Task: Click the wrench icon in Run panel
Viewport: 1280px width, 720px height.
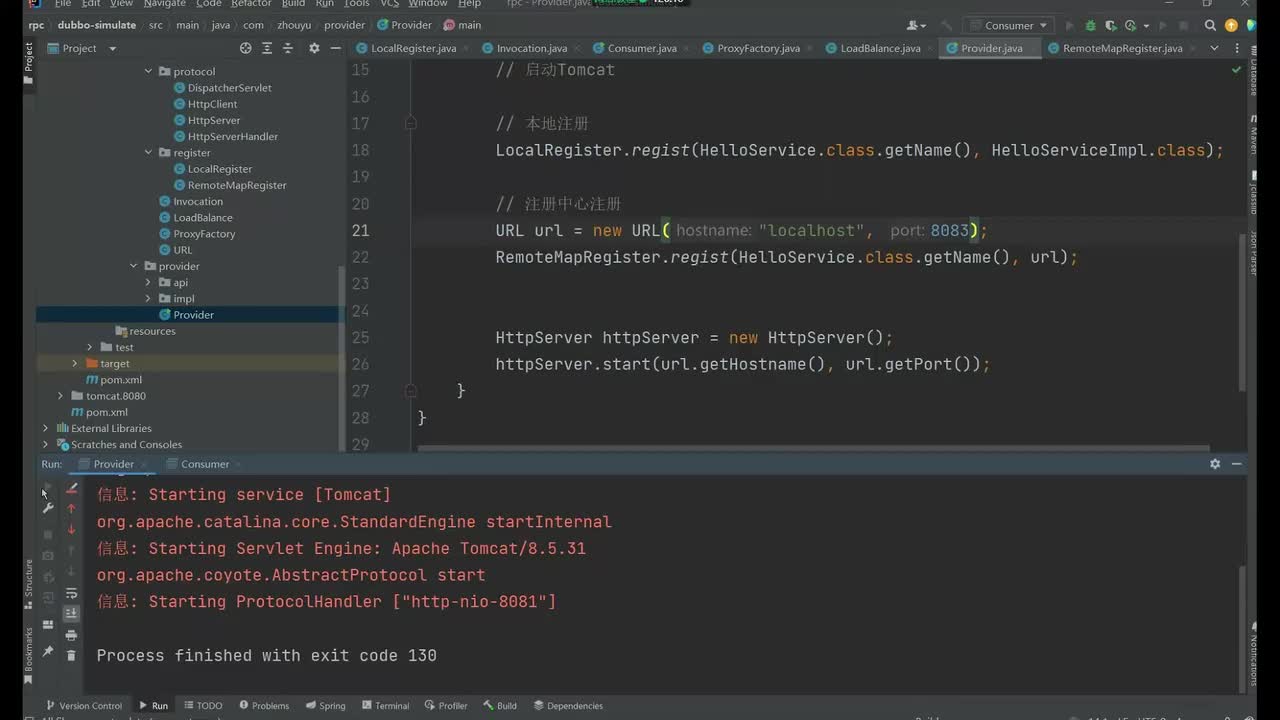Action: tap(47, 508)
